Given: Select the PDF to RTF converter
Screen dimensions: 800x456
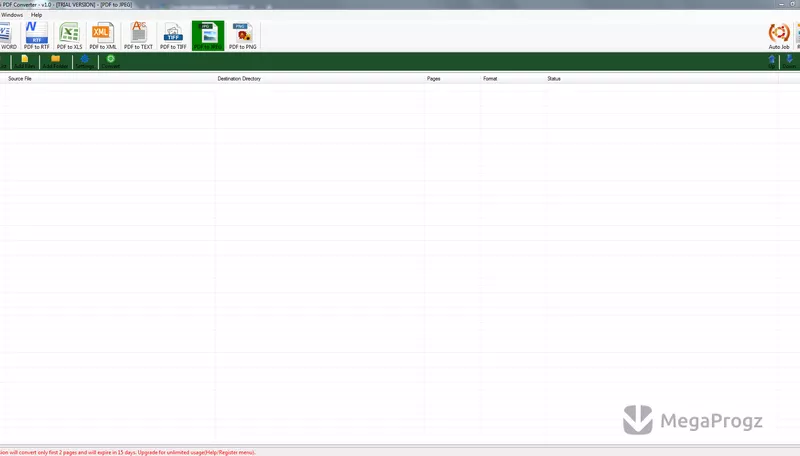Looking at the screenshot, I should point(36,36).
